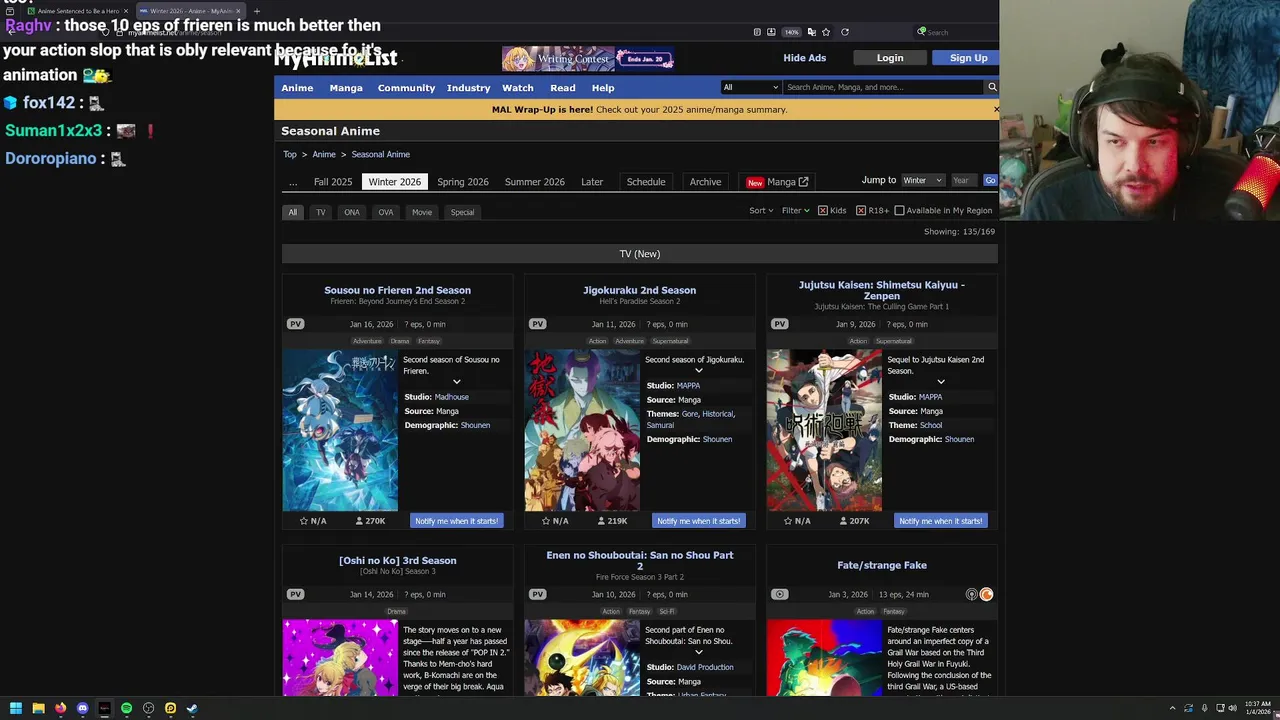Select the OVA type filter
This screenshot has height=720, width=1280.
coord(386,212)
